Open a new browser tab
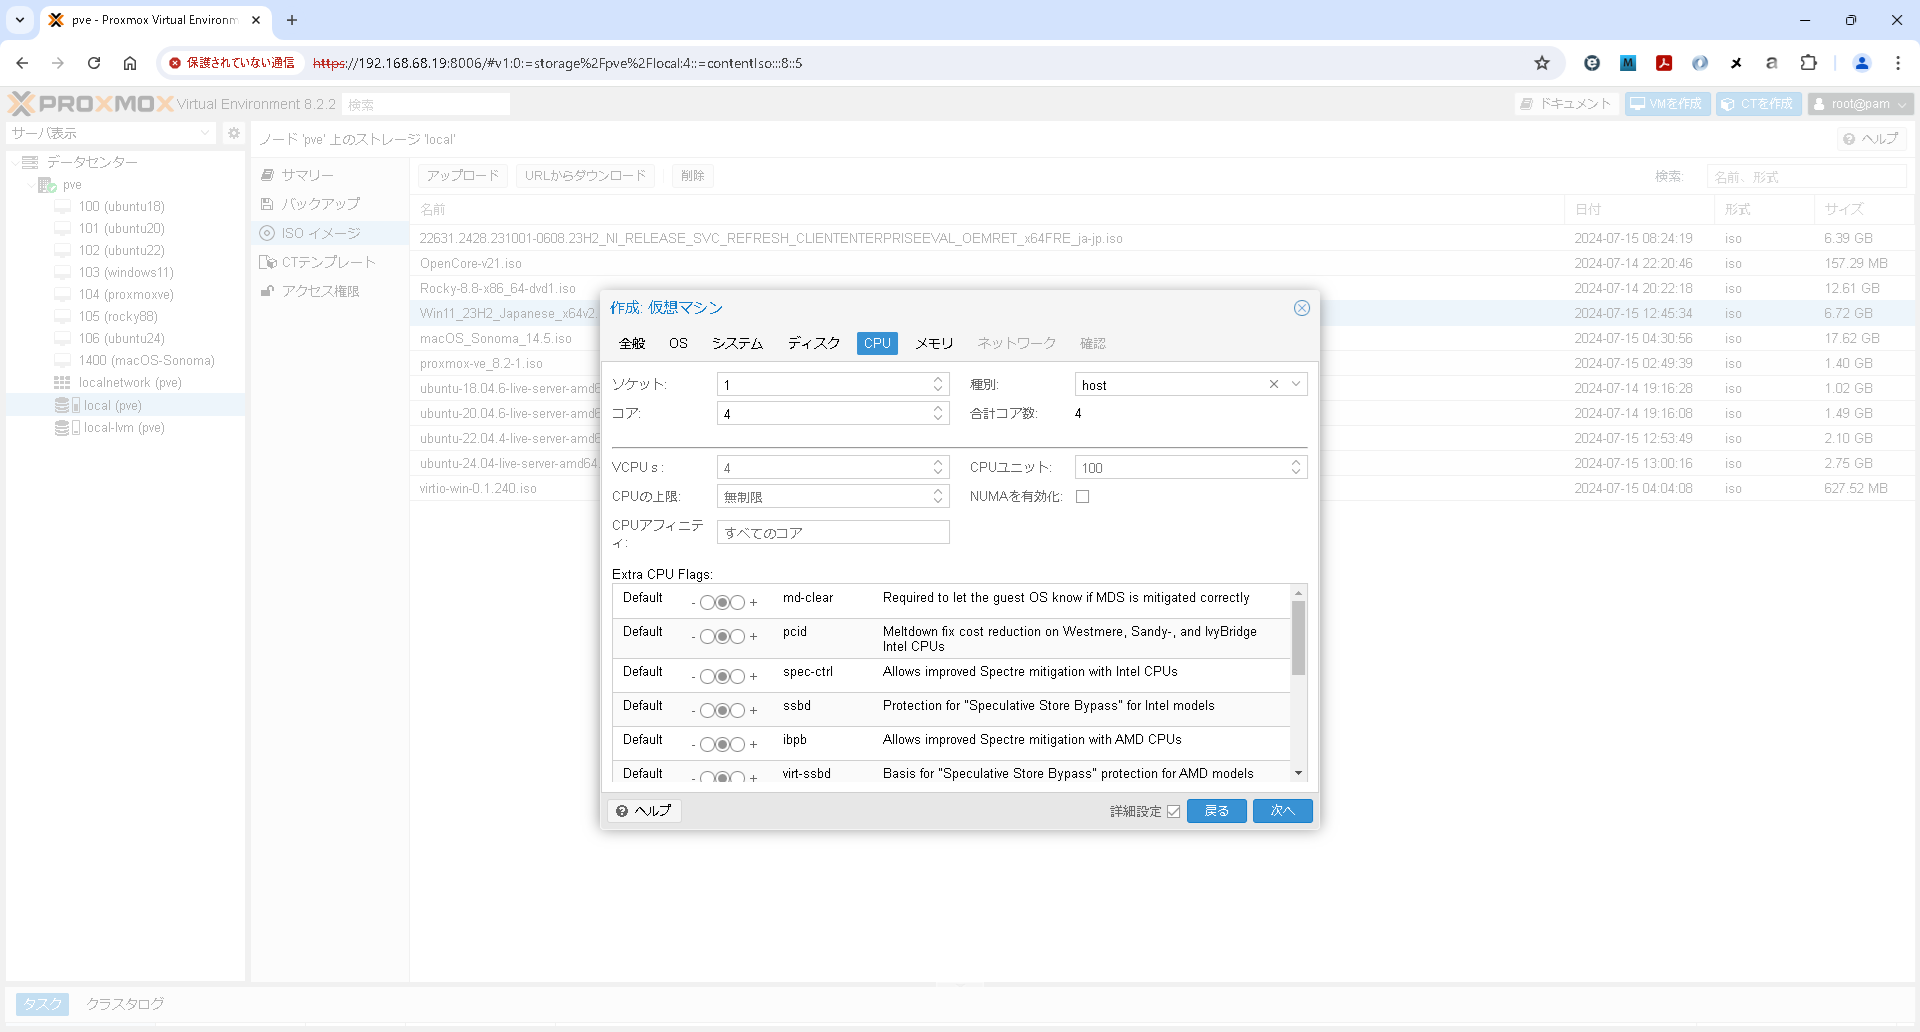Image resolution: width=1920 pixels, height=1032 pixels. pyautogui.click(x=292, y=20)
